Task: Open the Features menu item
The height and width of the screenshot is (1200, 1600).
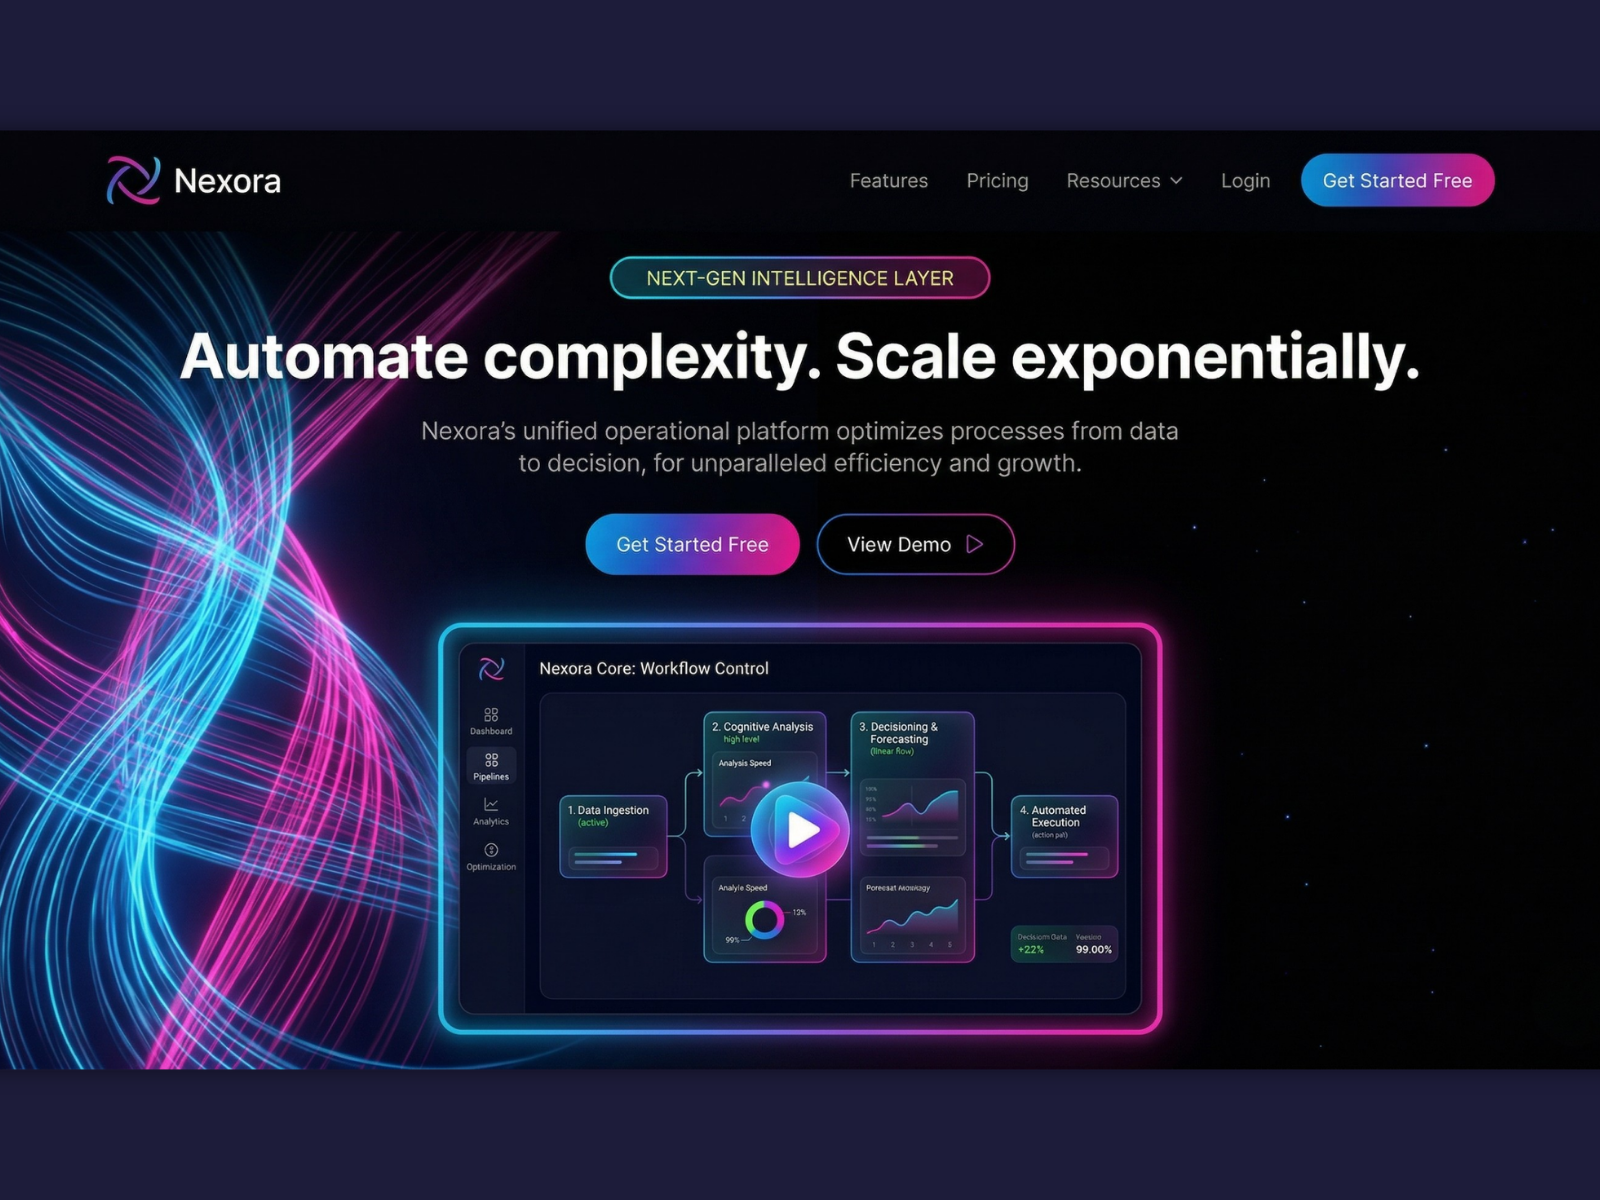Action: [888, 181]
